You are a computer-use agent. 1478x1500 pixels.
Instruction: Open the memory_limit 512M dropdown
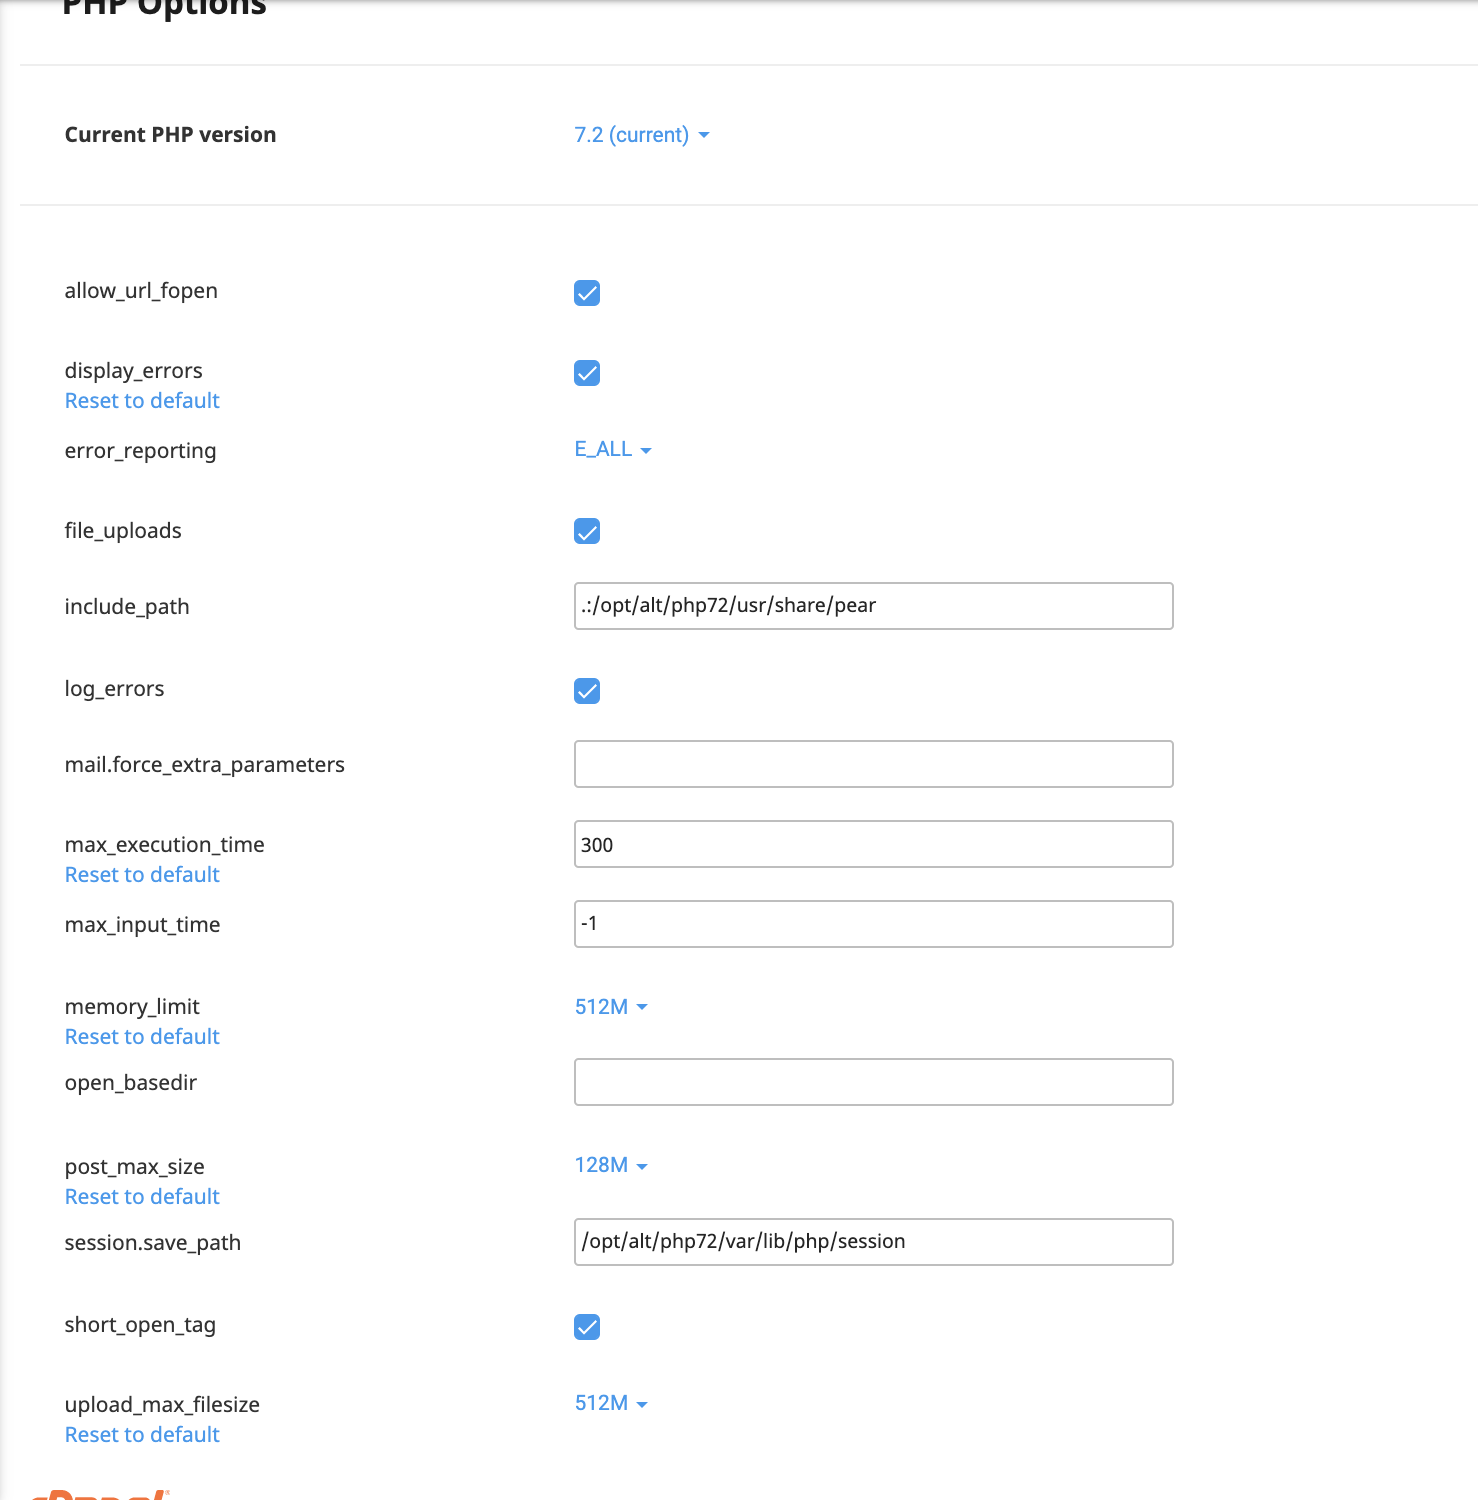pos(610,1006)
